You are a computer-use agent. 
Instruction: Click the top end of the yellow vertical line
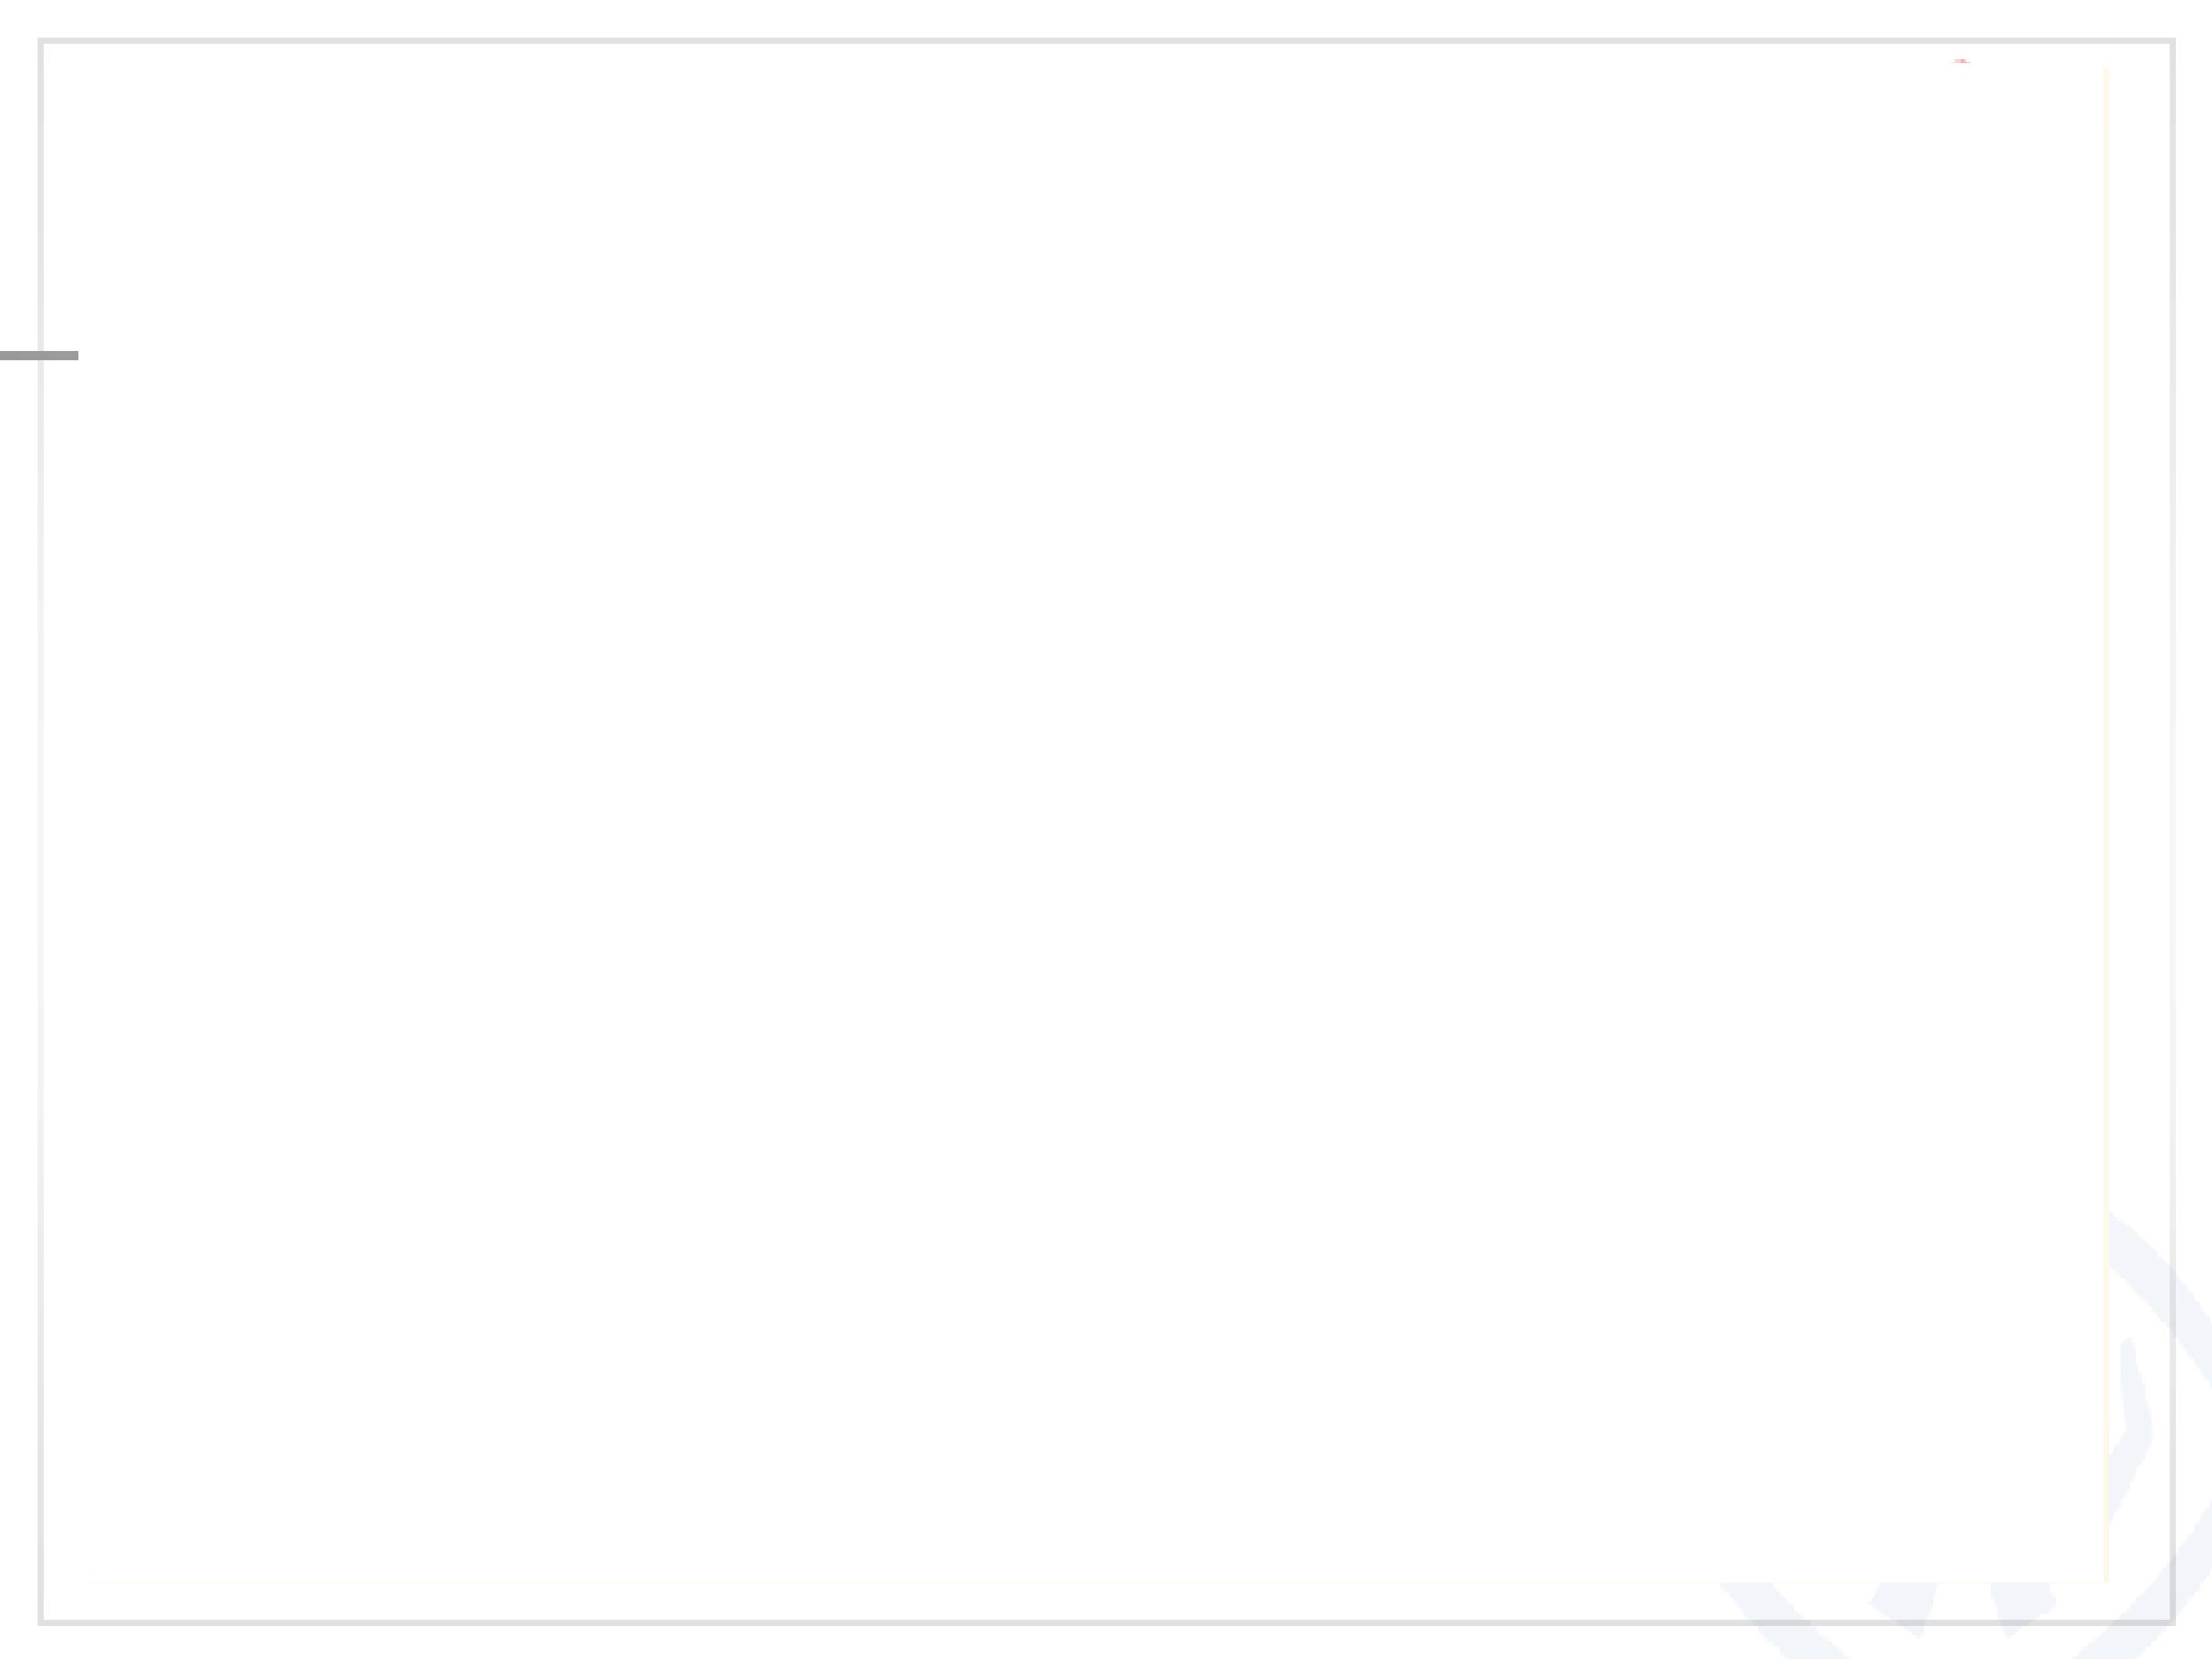point(2106,70)
